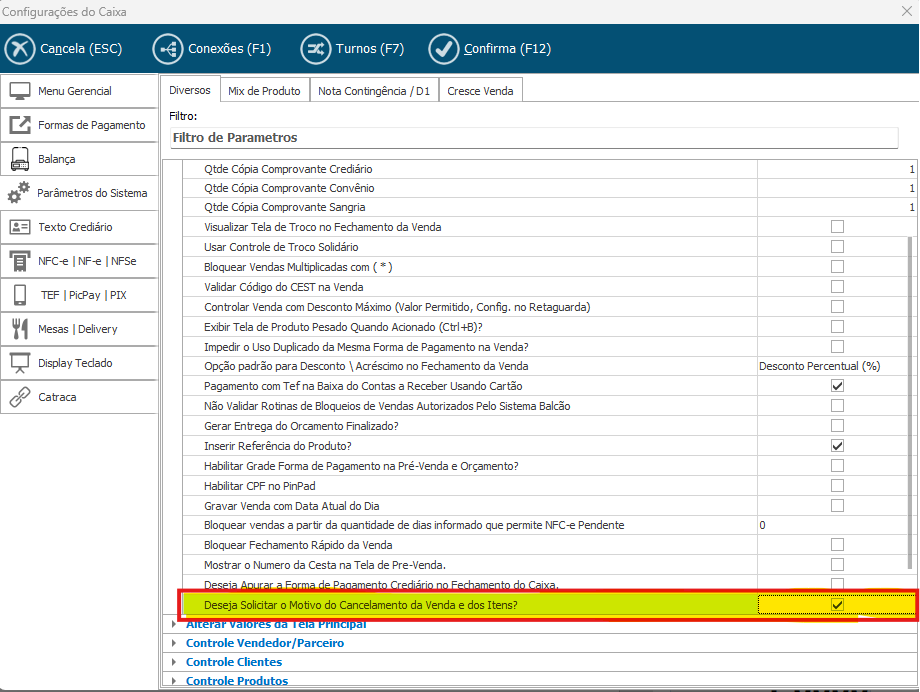Expand the Controle Produtos section

(176, 681)
